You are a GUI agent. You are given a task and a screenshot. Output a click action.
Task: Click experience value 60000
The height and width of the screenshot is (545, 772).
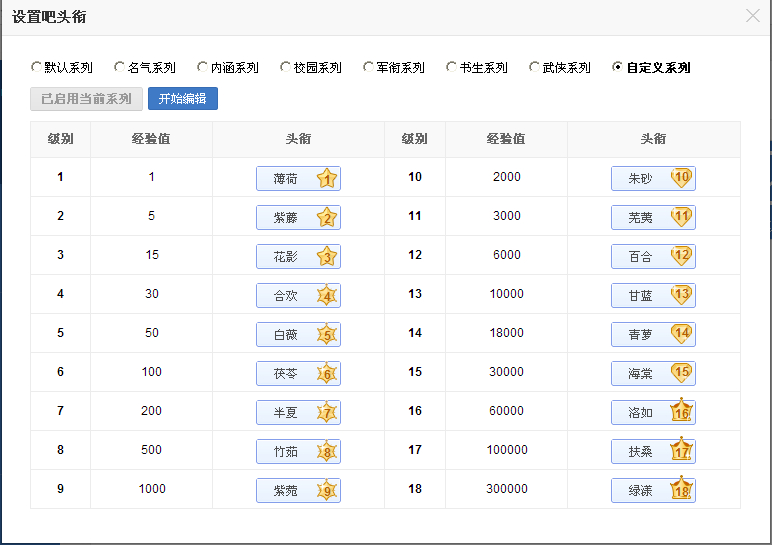507,411
